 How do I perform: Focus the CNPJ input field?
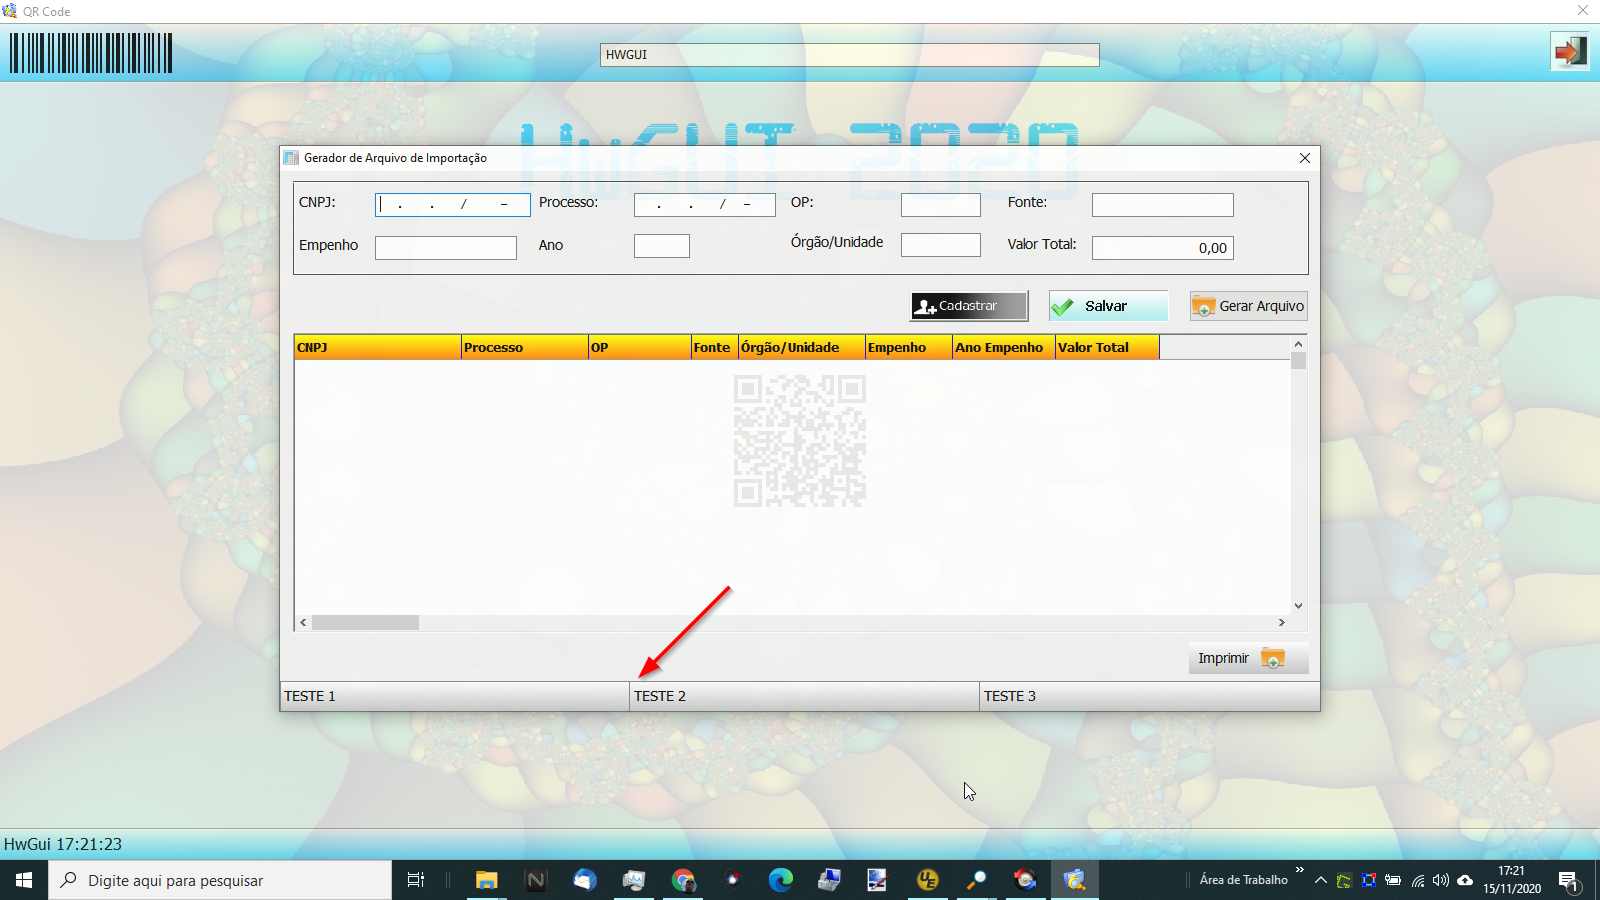tap(453, 205)
